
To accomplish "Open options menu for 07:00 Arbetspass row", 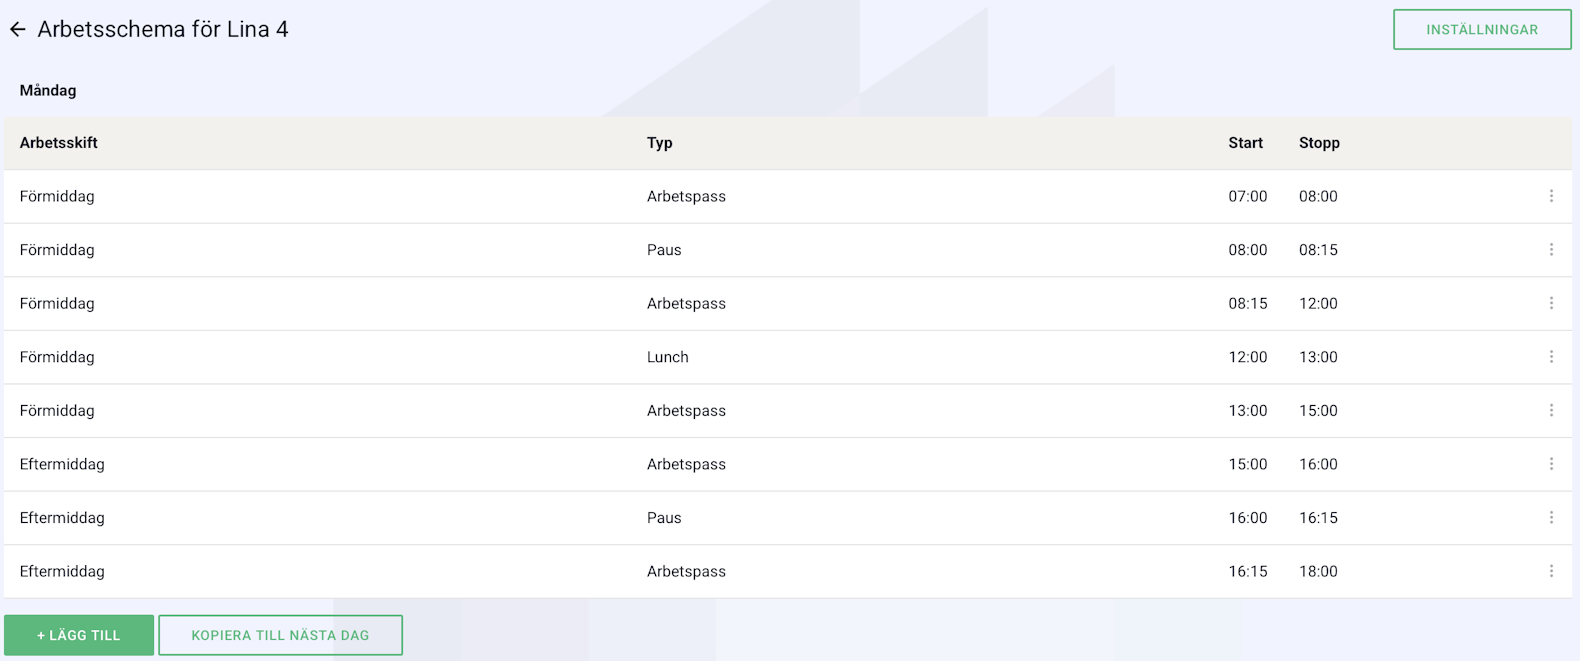I will click(x=1551, y=196).
